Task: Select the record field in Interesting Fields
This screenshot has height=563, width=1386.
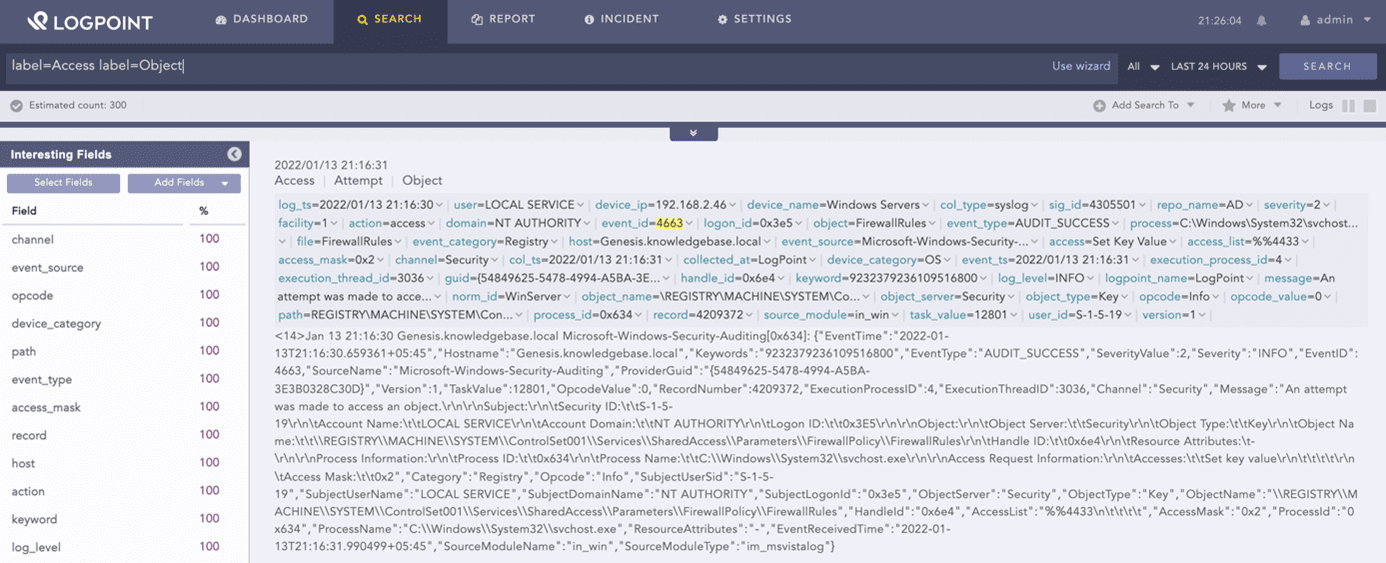Action: pos(29,435)
